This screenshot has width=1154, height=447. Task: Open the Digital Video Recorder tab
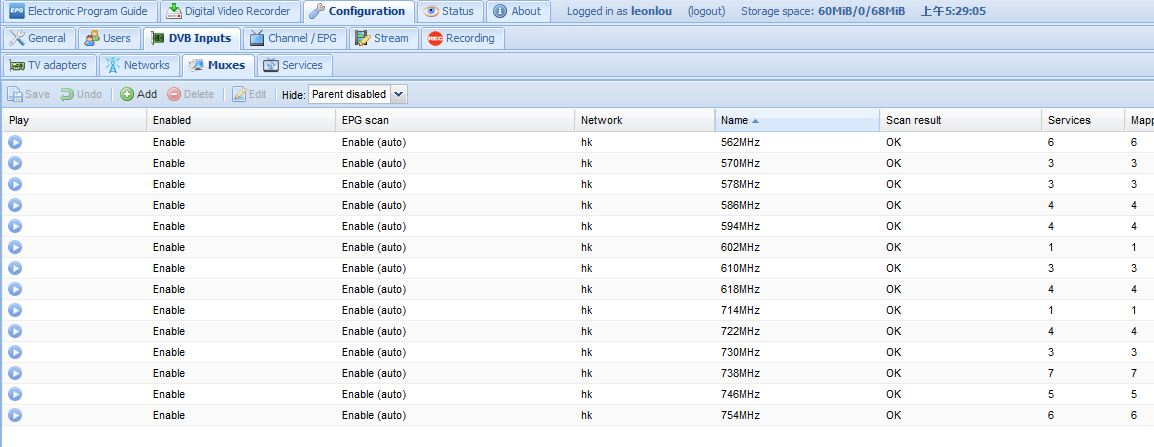tap(230, 11)
